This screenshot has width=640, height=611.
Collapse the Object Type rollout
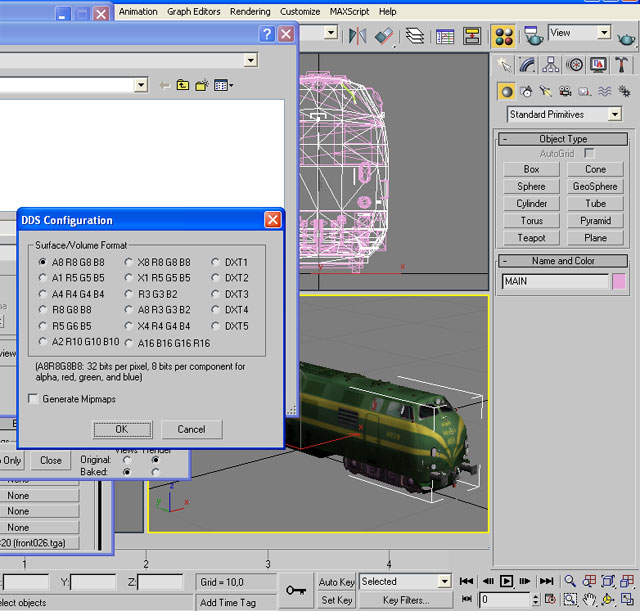point(508,139)
